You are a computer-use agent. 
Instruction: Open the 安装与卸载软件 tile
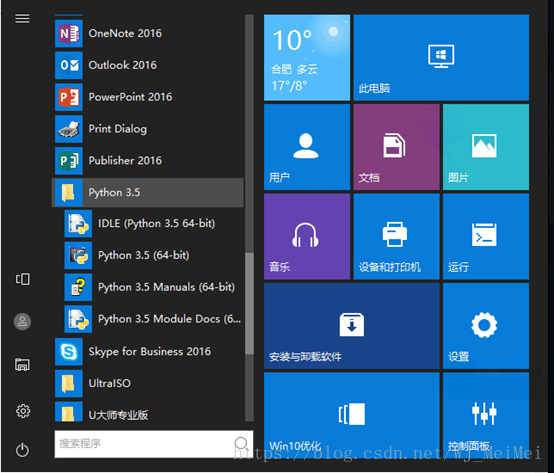tap(352, 326)
